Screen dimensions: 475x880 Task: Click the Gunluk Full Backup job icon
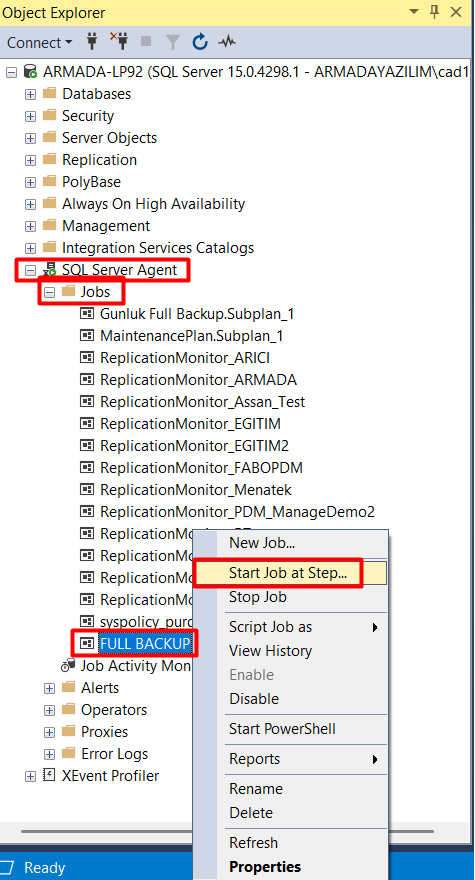(87, 313)
